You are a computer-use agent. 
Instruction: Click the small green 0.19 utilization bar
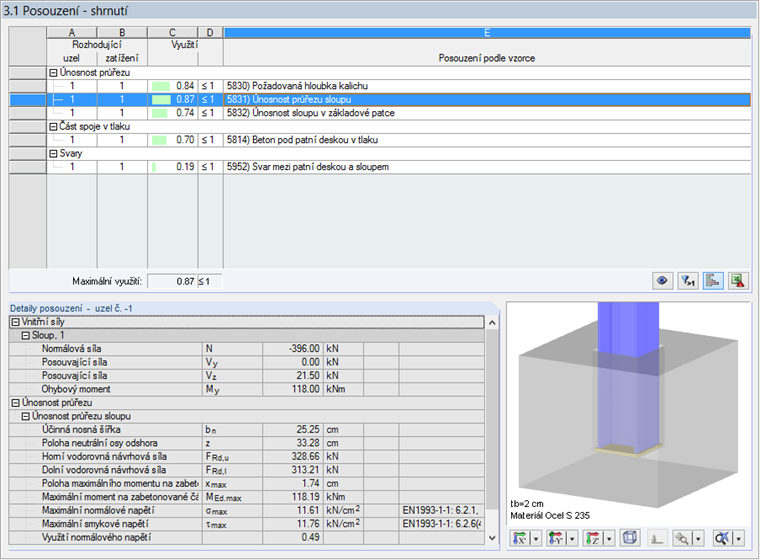point(154,167)
